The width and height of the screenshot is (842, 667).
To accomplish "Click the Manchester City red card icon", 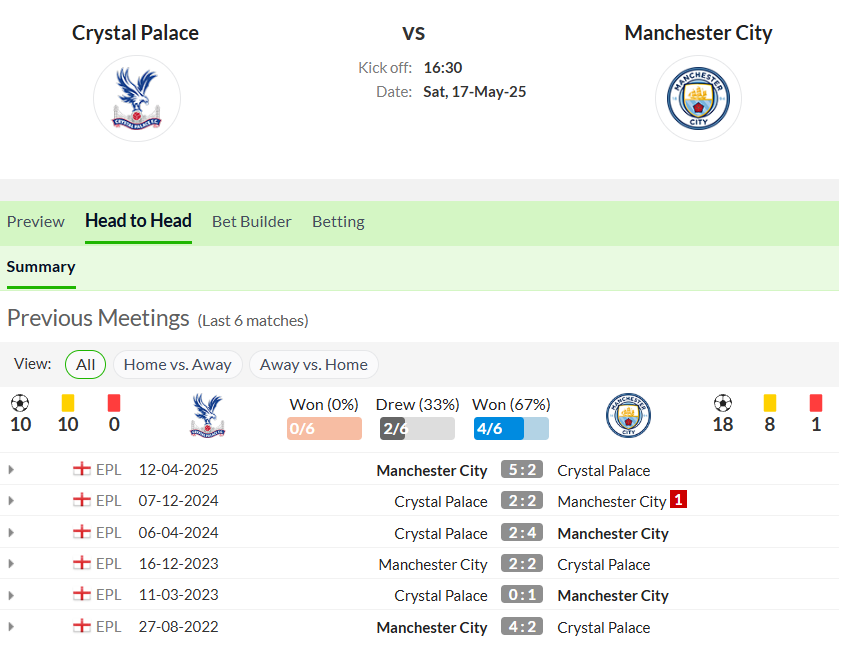I will (816, 403).
